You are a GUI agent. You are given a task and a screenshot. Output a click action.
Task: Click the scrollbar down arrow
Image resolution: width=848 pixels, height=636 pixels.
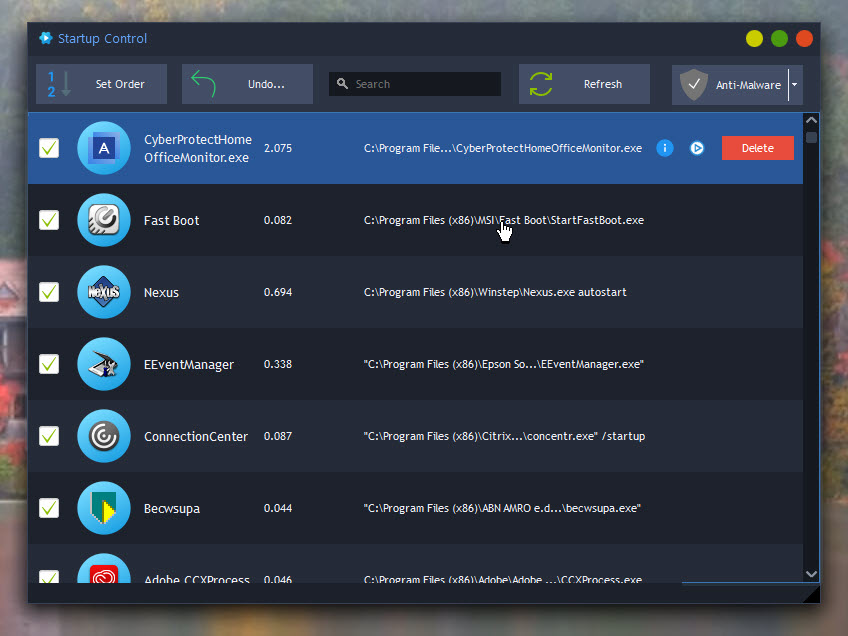[811, 574]
